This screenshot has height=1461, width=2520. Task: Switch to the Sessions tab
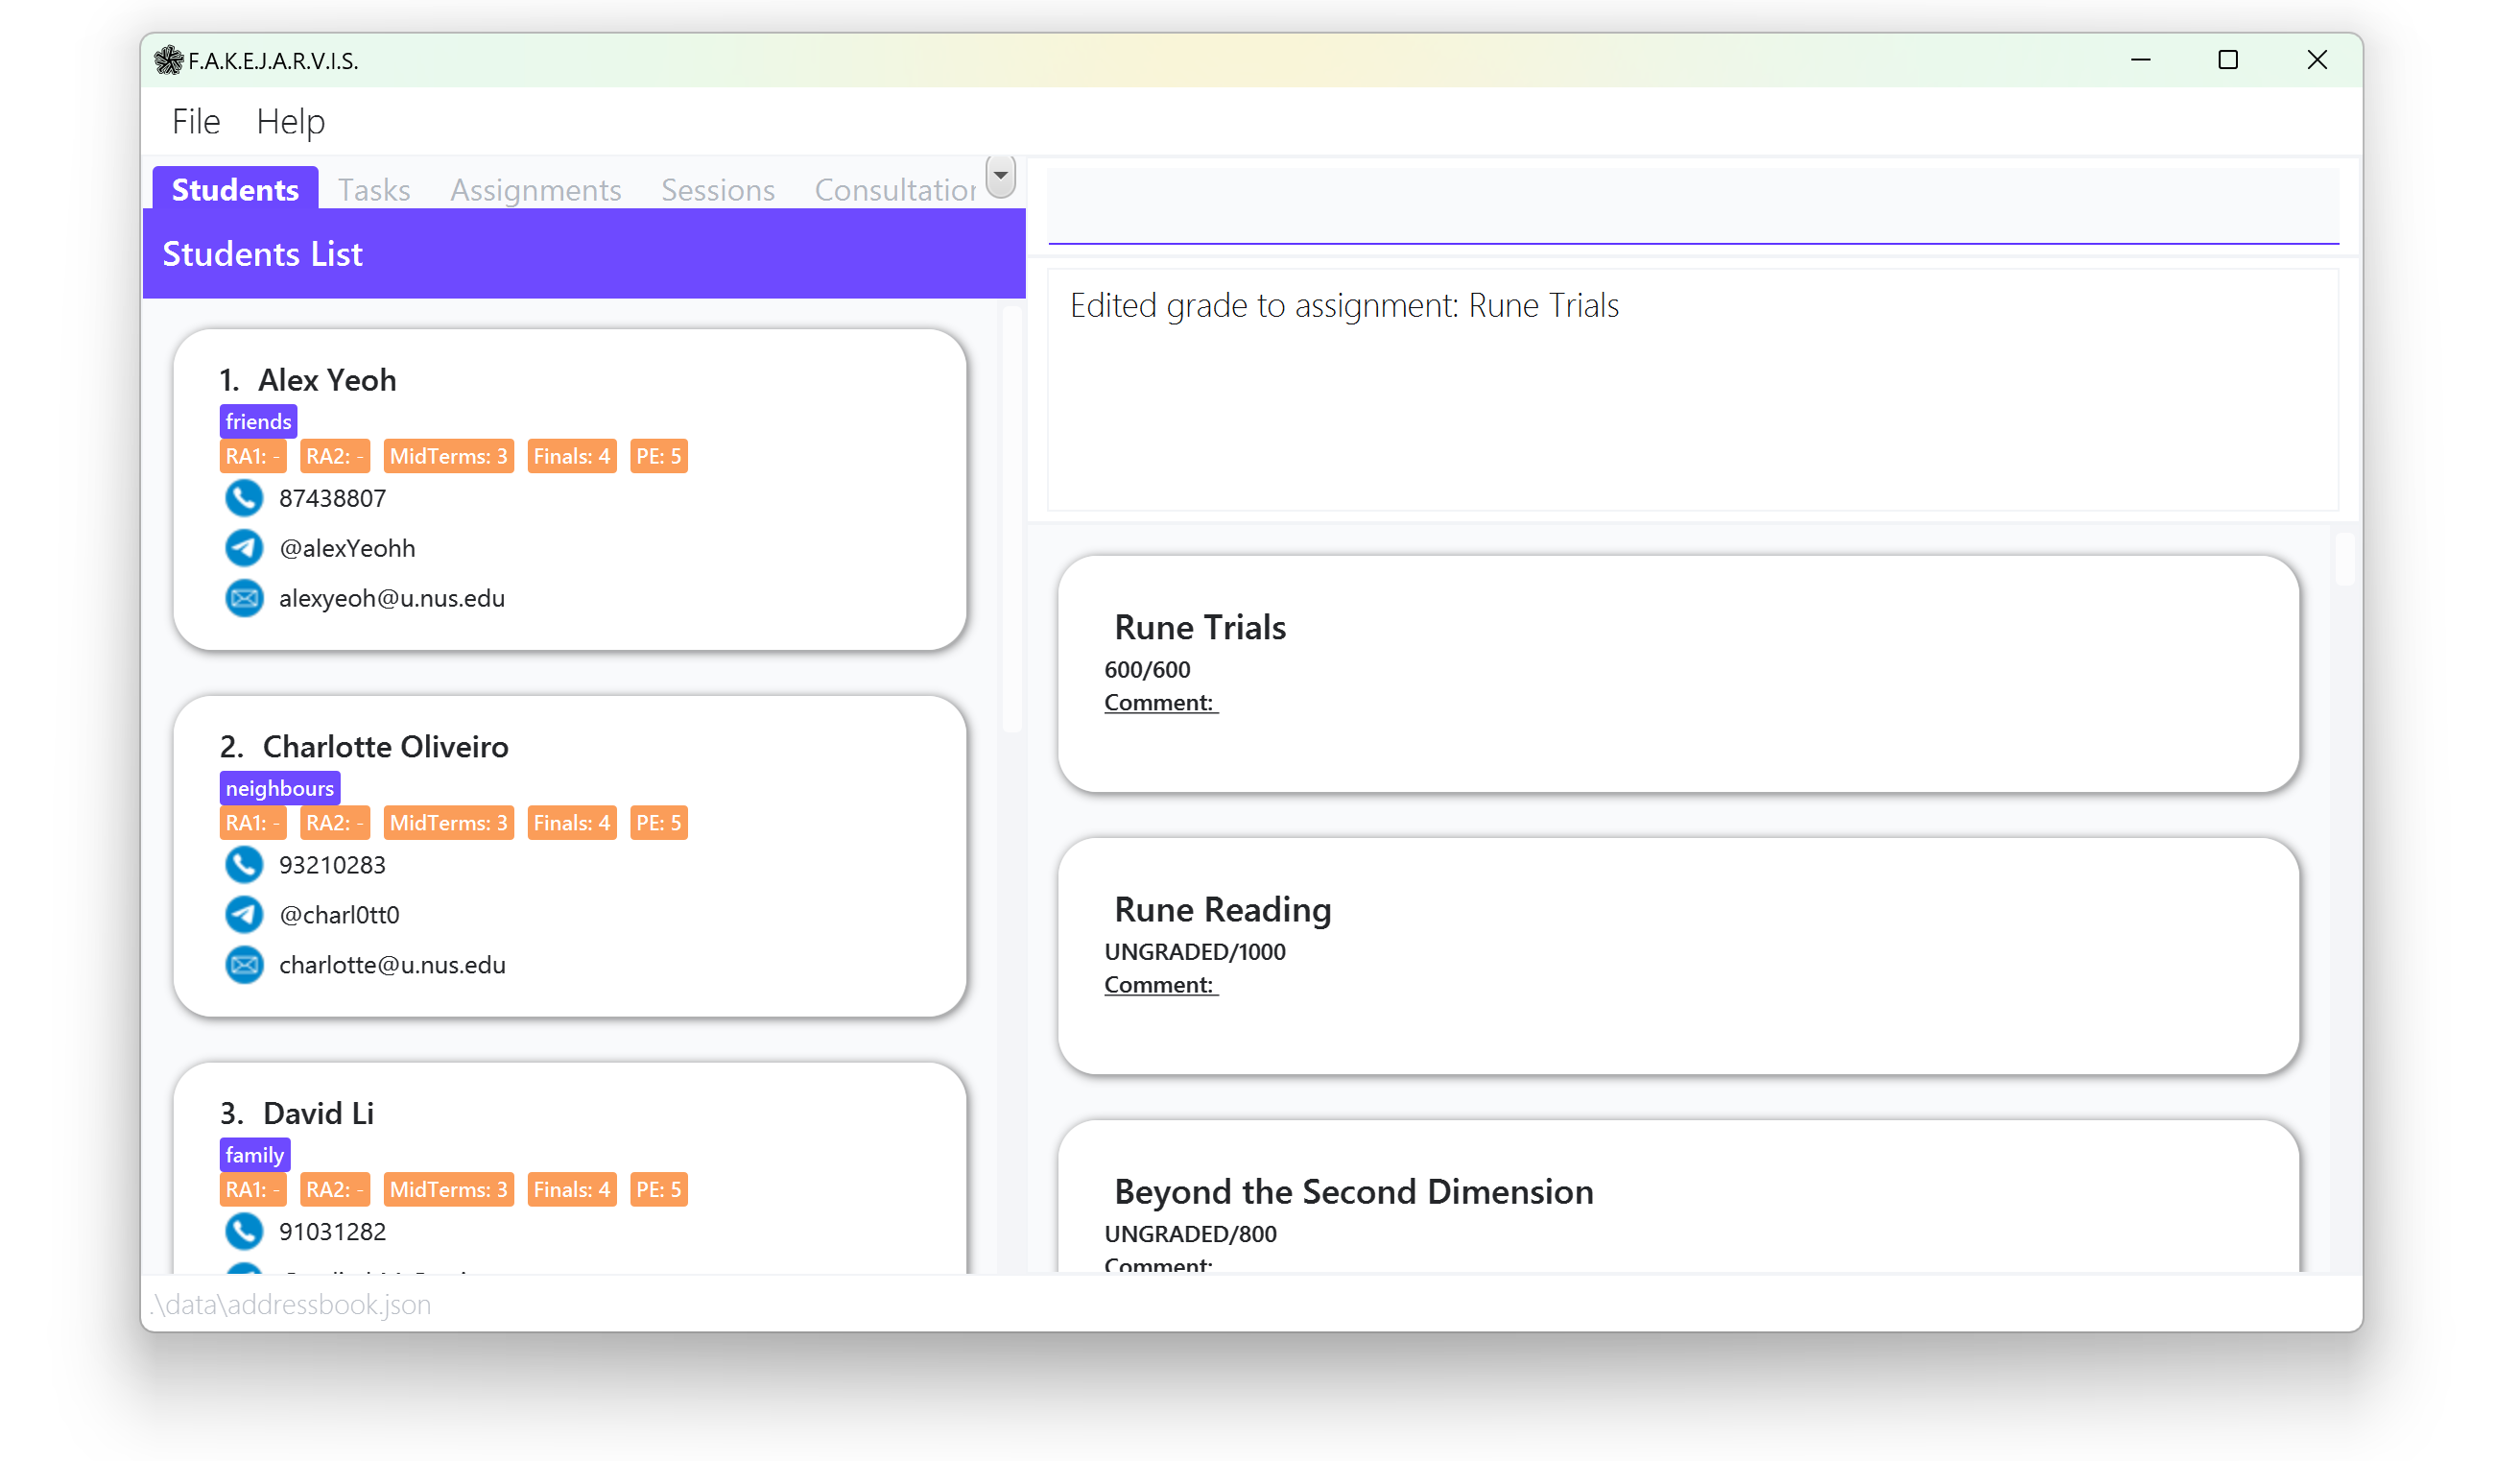718,189
